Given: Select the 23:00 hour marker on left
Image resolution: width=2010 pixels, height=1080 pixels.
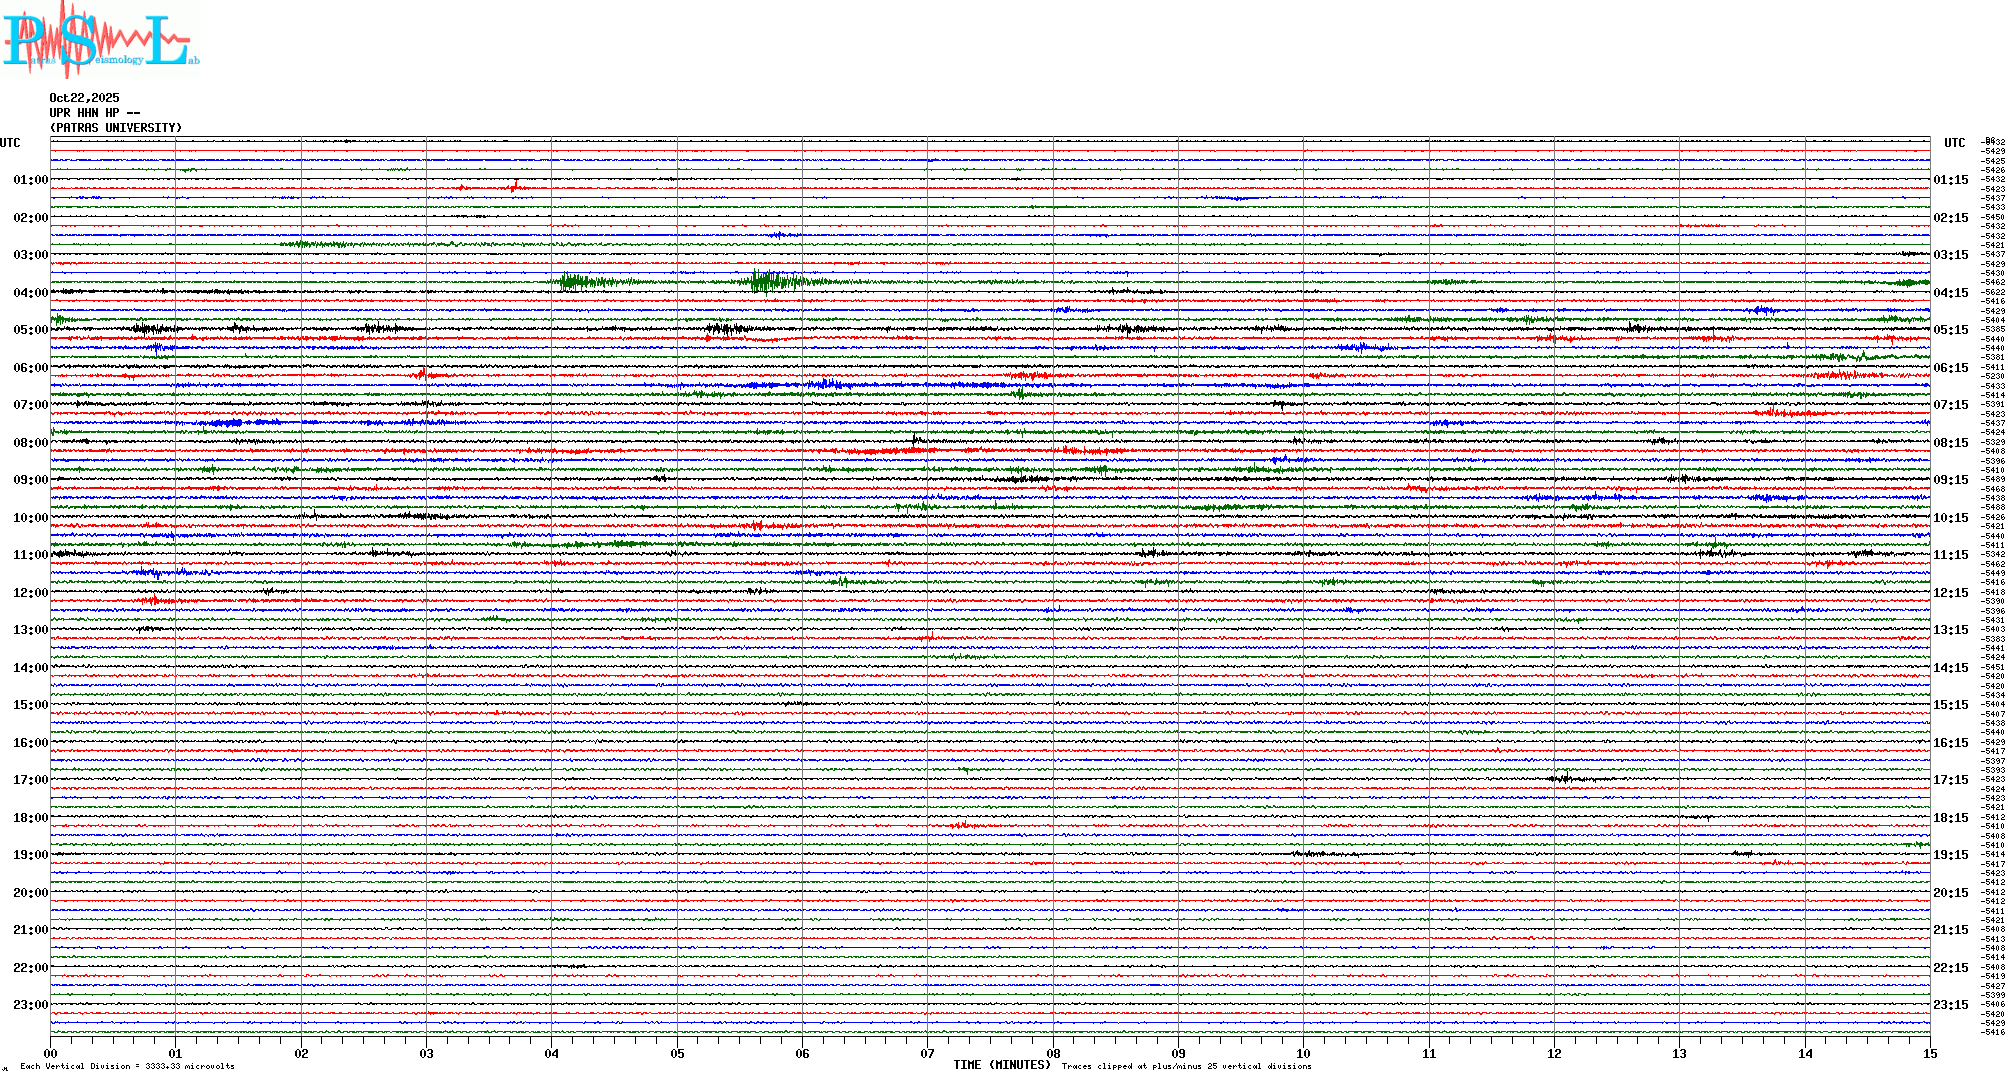Looking at the screenshot, I should point(30,1005).
